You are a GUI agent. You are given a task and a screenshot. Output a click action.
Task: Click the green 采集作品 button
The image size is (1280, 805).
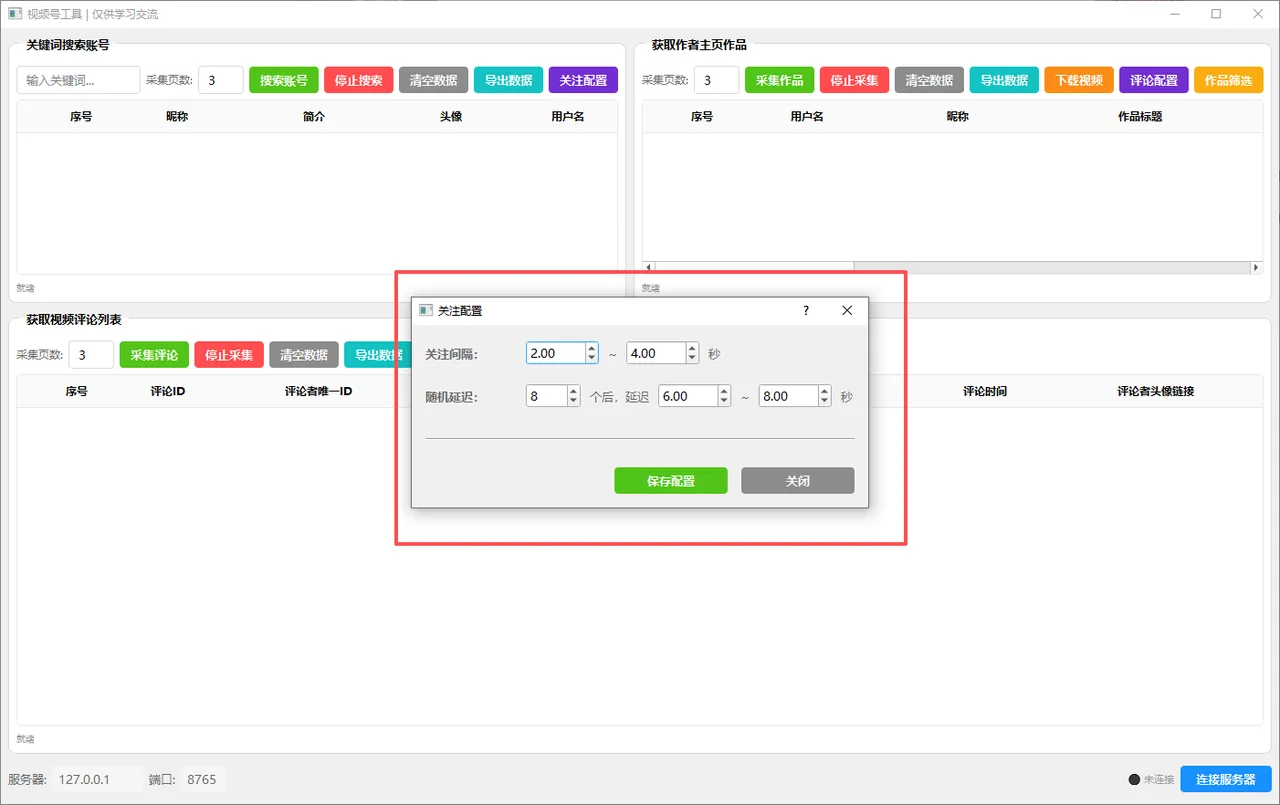[x=780, y=80]
